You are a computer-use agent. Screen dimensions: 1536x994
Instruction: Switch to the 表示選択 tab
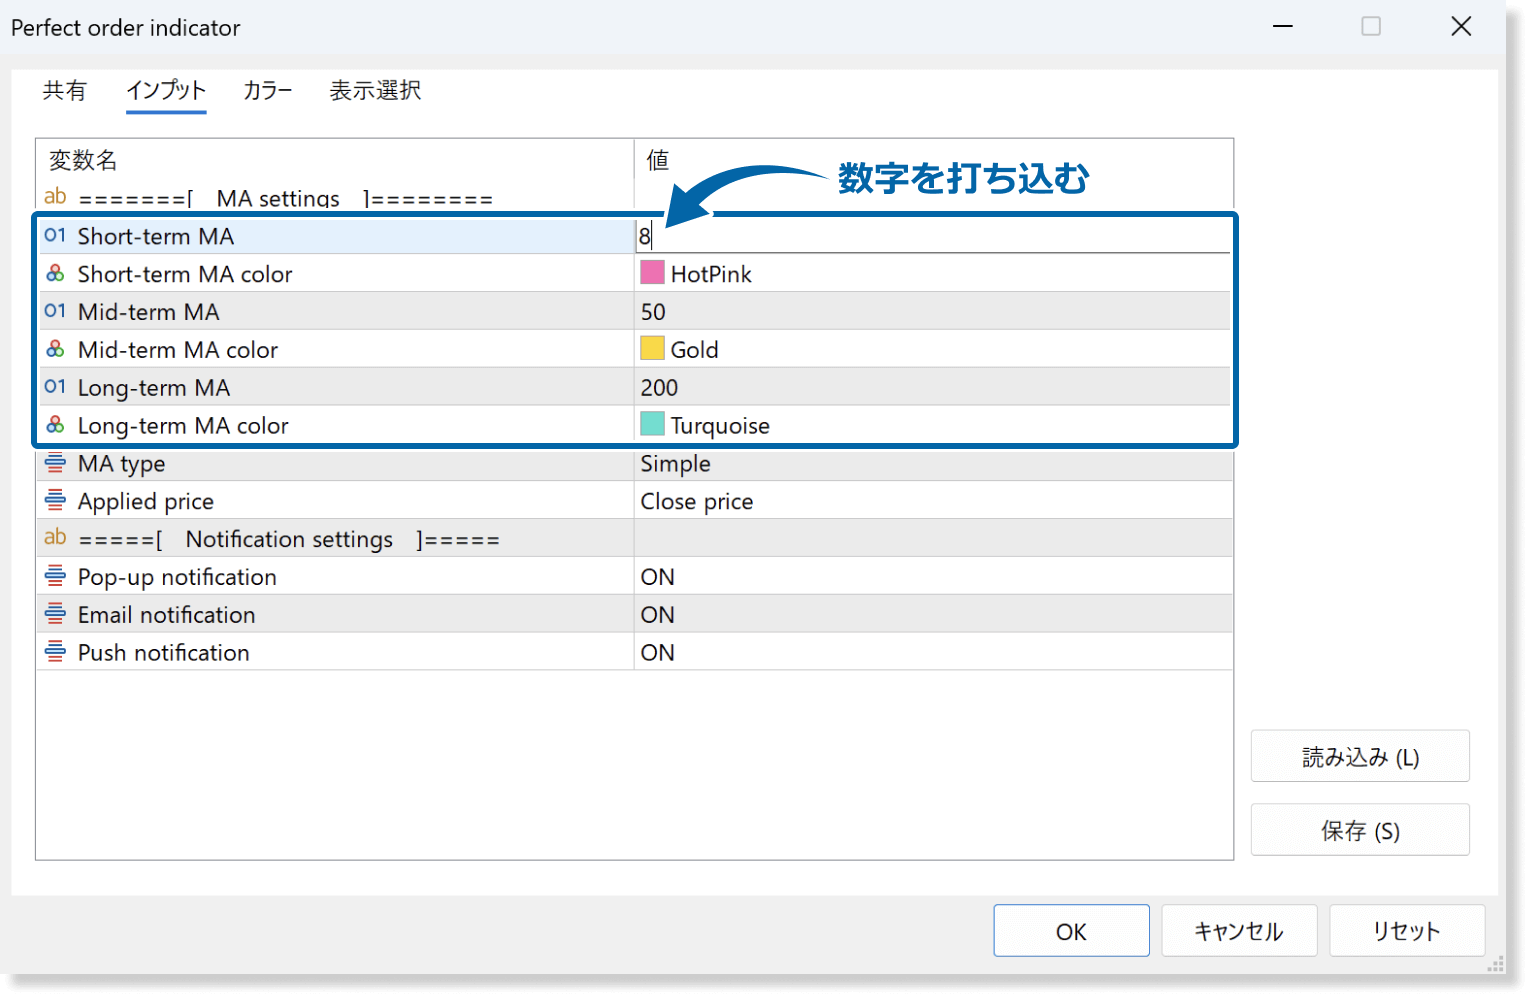pyautogui.click(x=375, y=90)
